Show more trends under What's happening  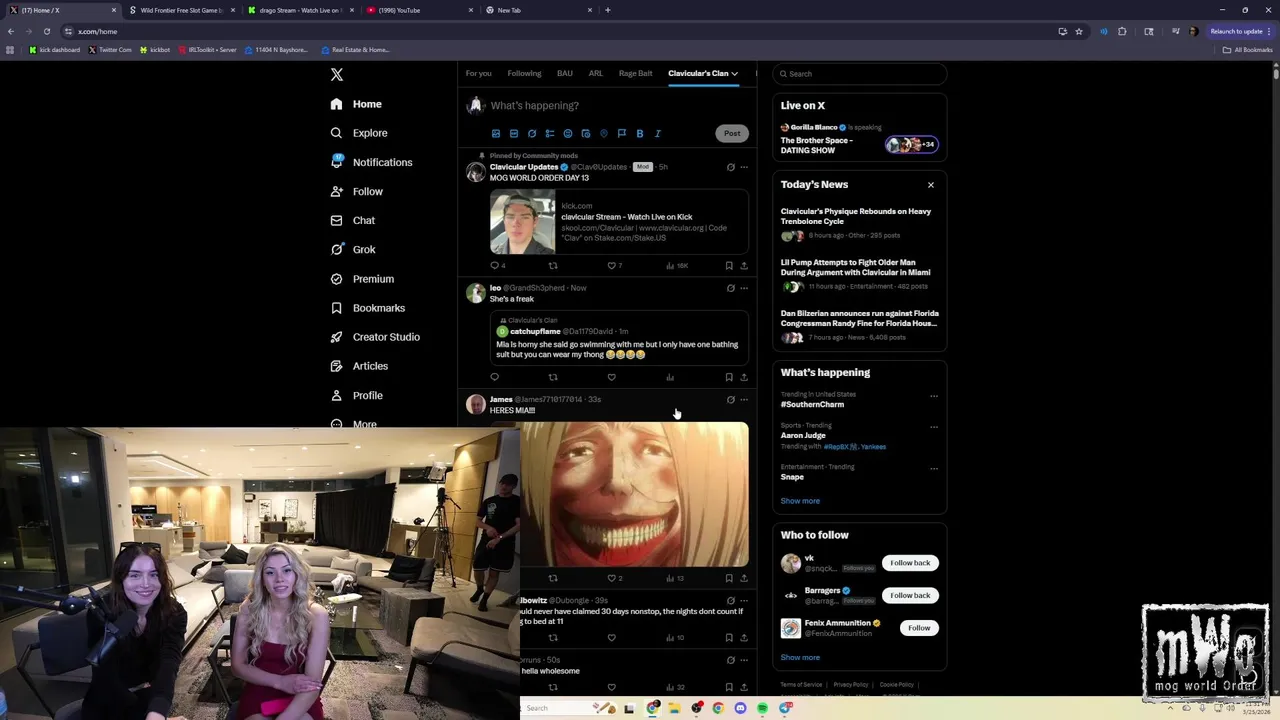pyautogui.click(x=800, y=501)
